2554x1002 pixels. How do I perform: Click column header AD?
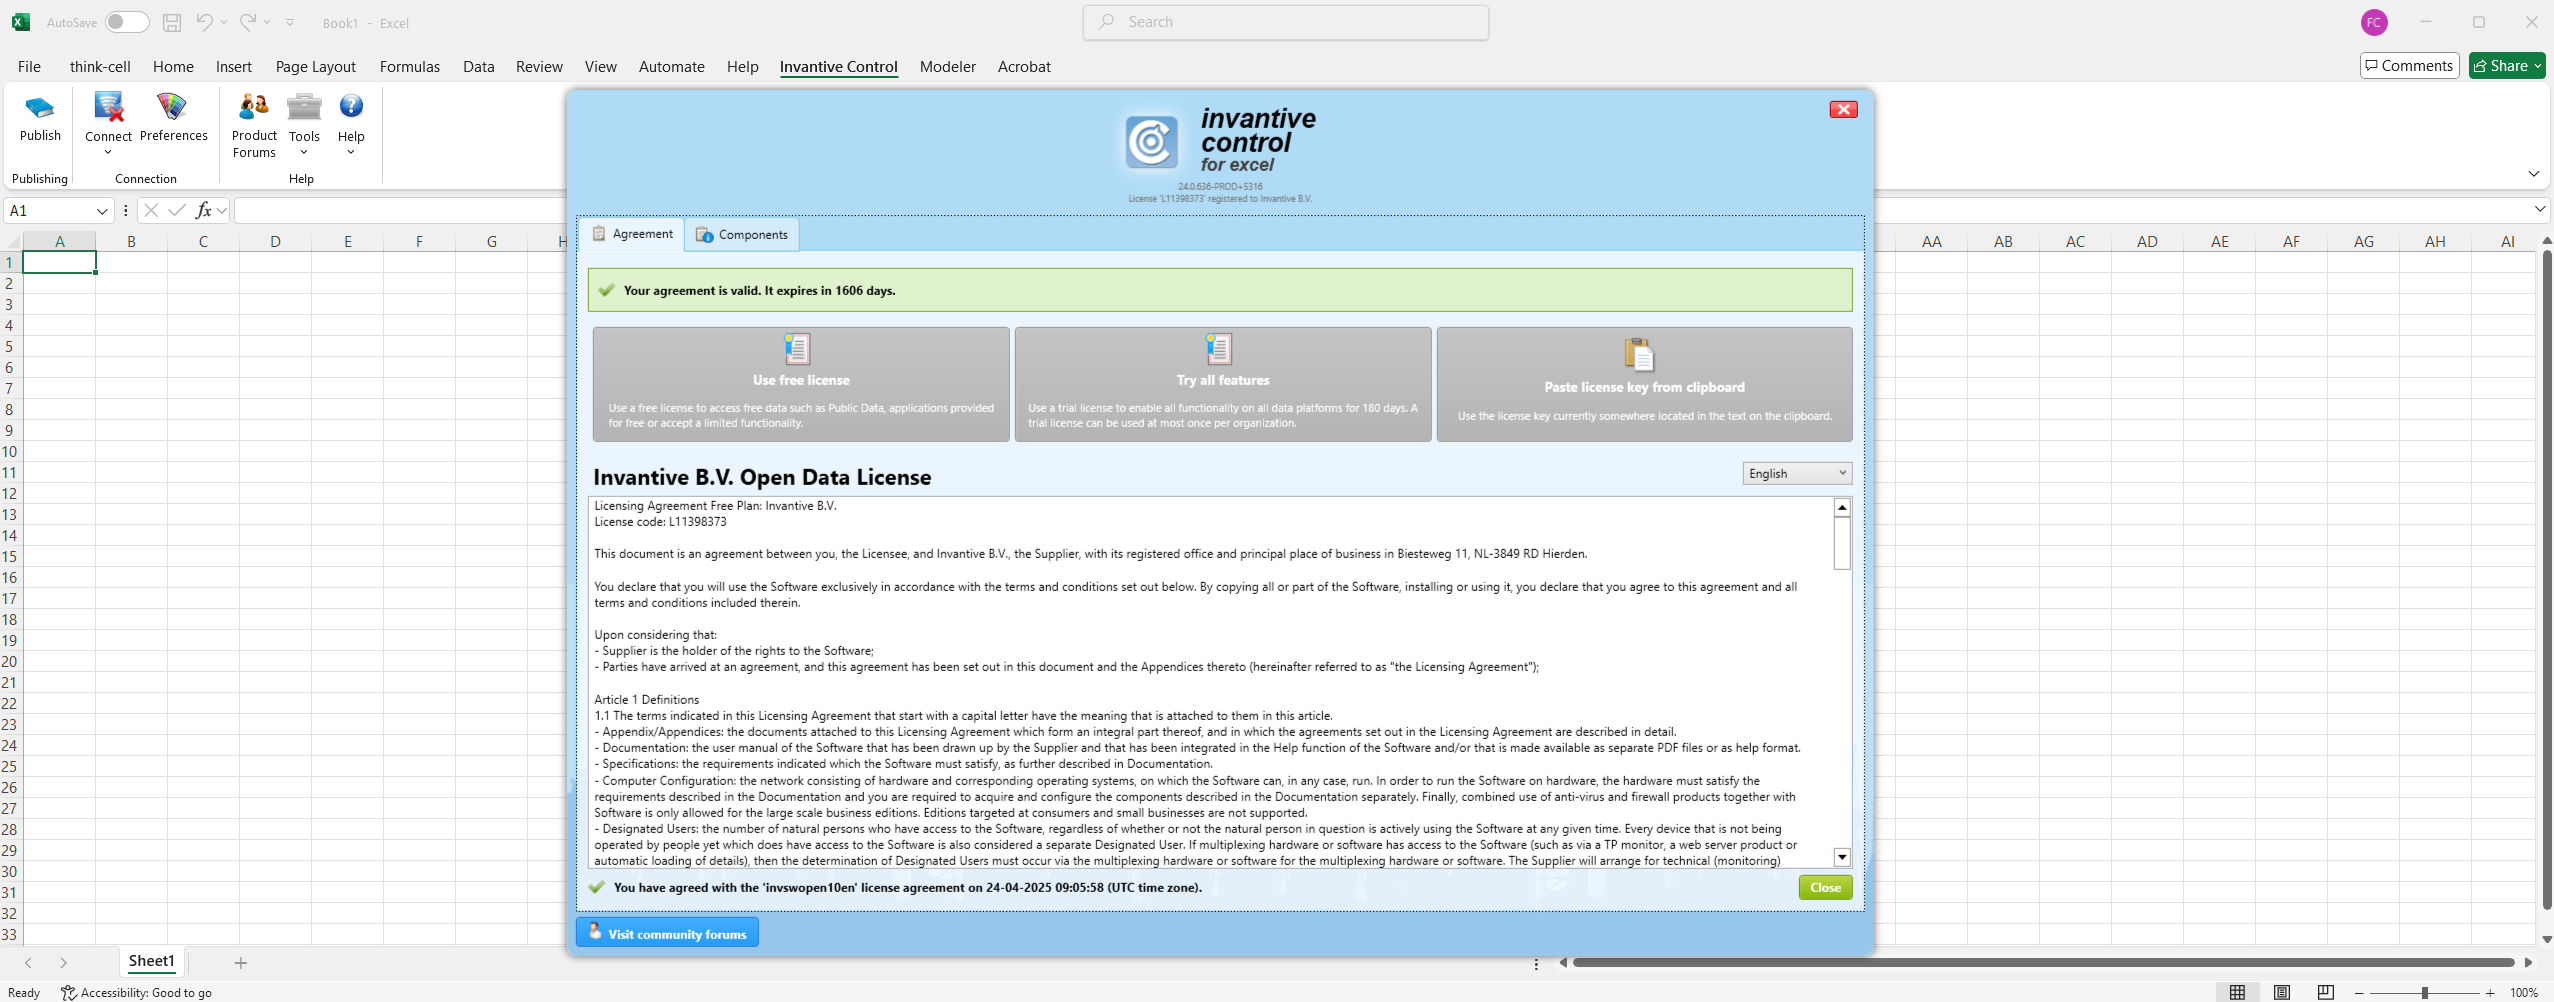click(x=2147, y=241)
